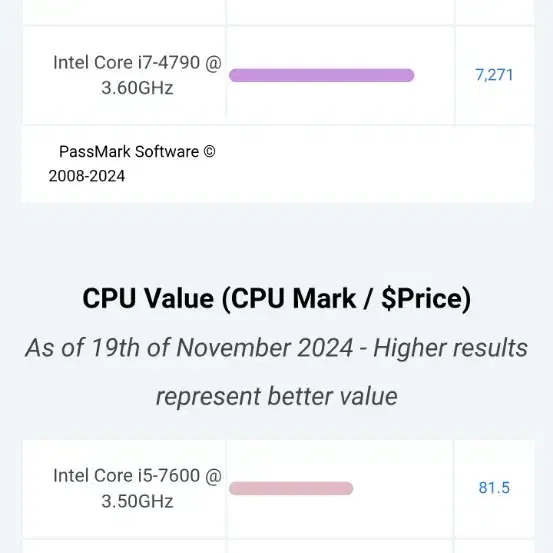Viewport: 553px width, 553px height.
Task: Click the 2008-2024 copyright year text
Action: (x=87, y=176)
